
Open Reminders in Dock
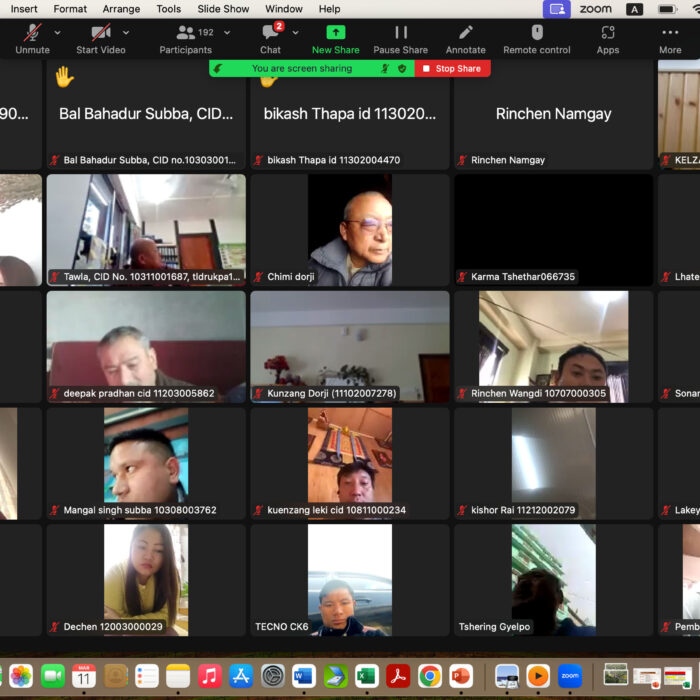pyautogui.click(x=147, y=676)
